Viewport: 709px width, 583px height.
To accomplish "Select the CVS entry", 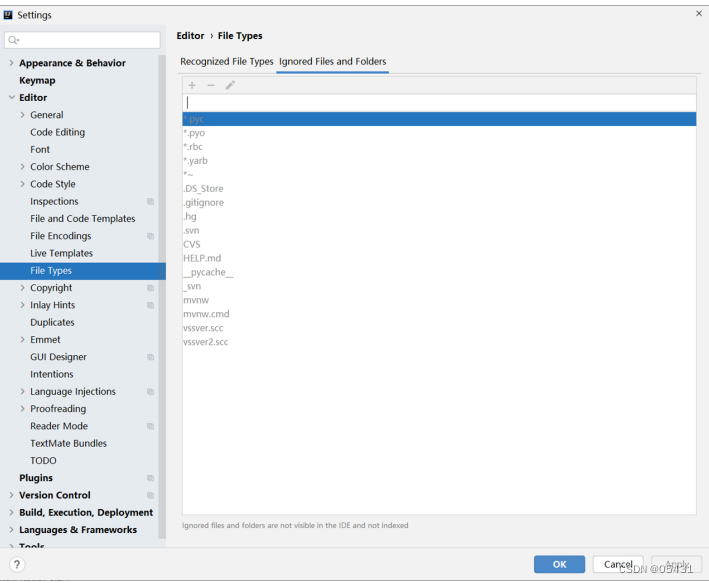I will [x=439, y=244].
